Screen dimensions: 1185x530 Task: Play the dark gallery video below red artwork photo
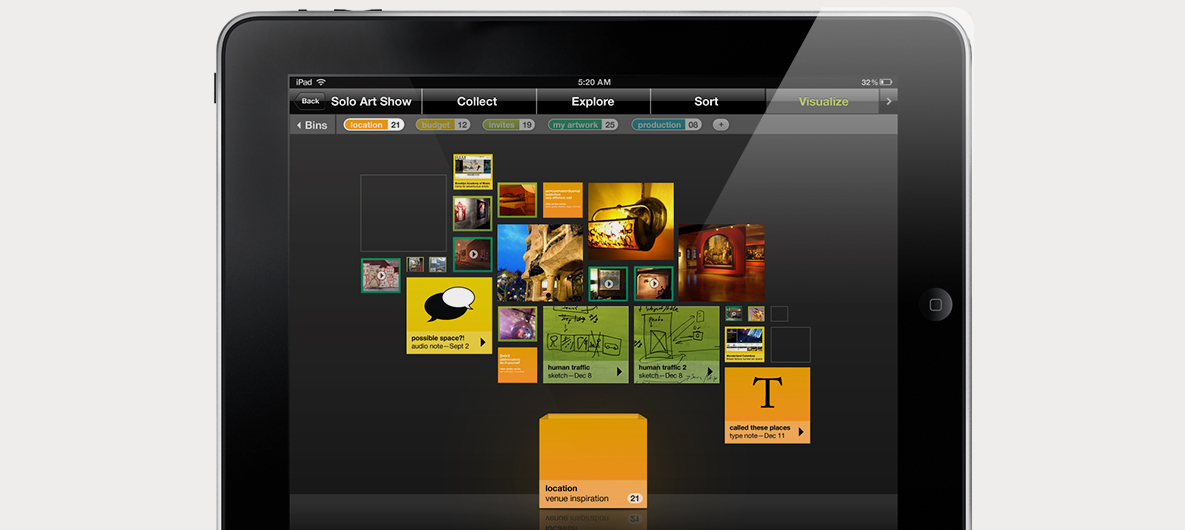(x=472, y=254)
